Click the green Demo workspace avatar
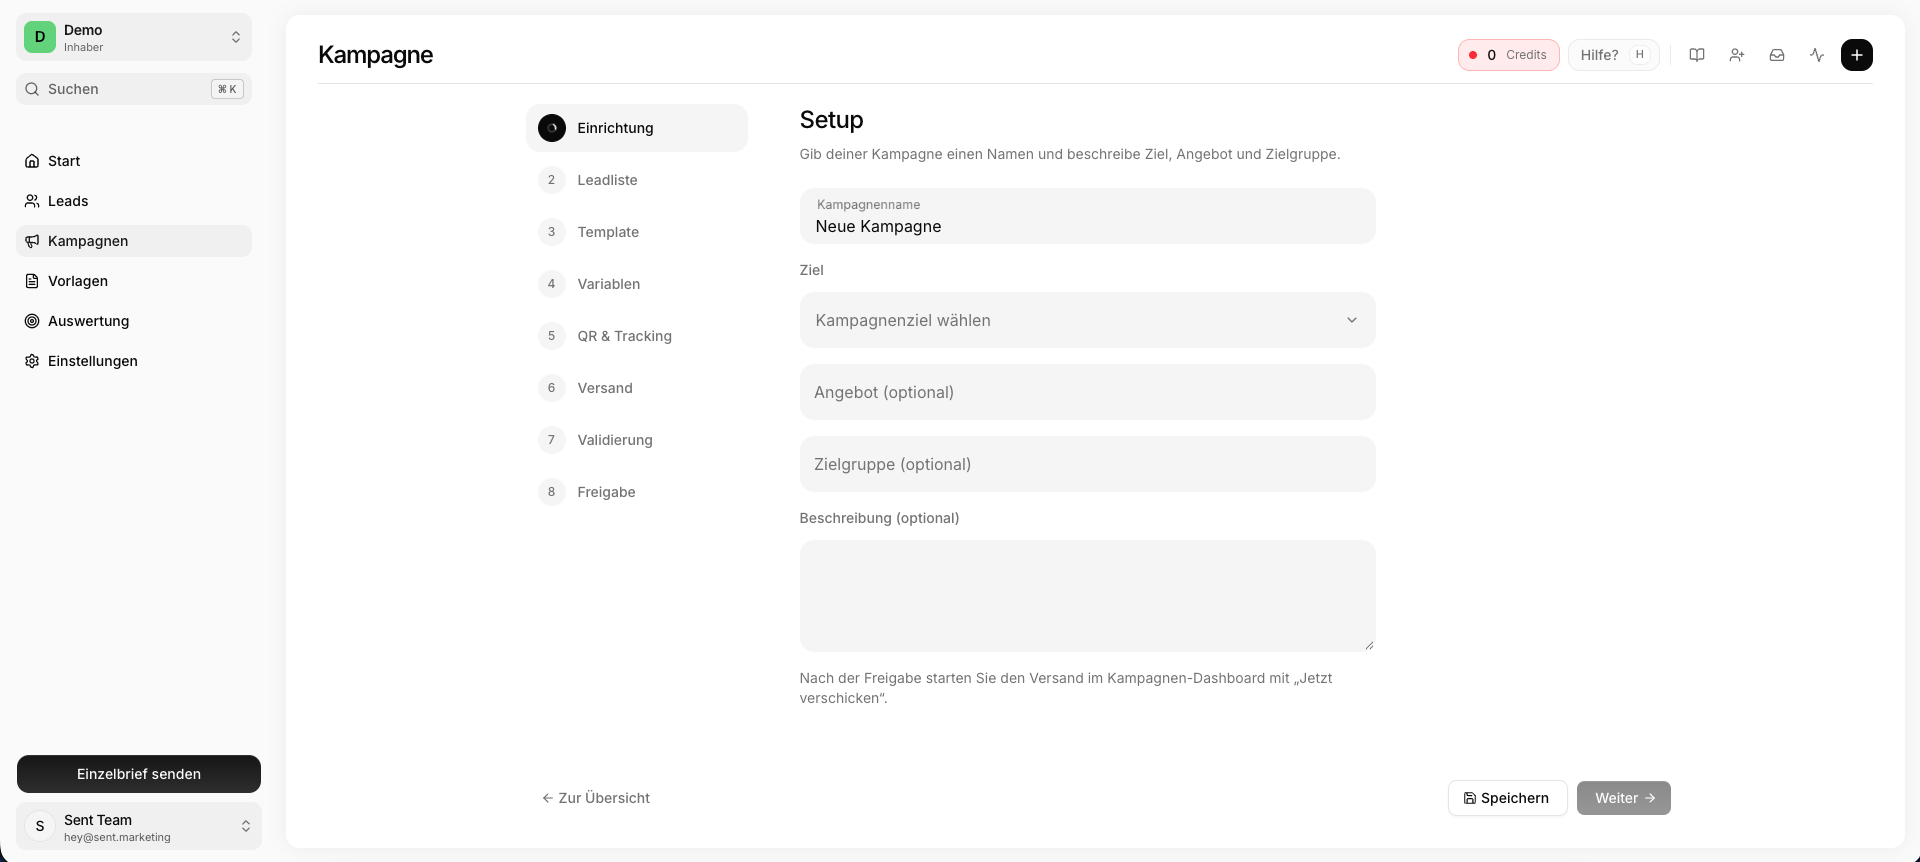Screen dimensions: 1920x862 point(40,37)
